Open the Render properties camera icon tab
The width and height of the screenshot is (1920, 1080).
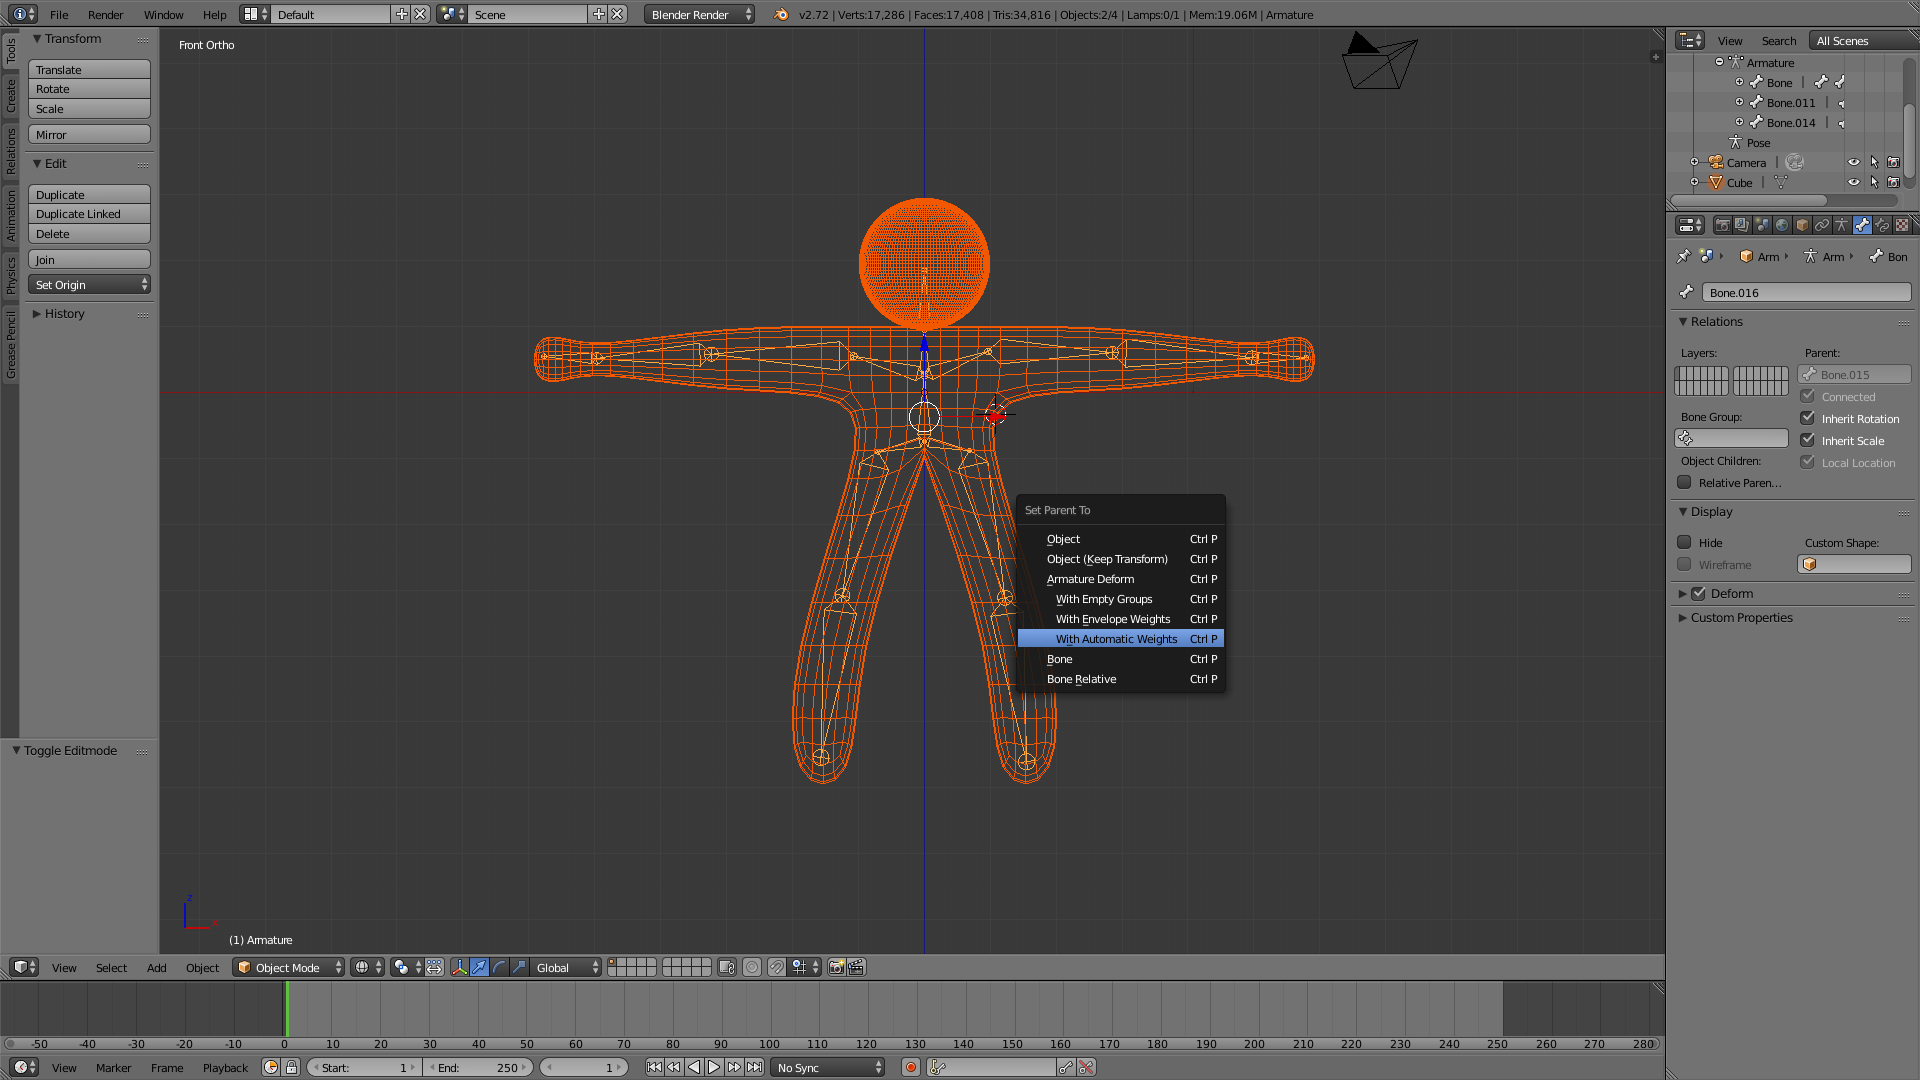[1722, 225]
